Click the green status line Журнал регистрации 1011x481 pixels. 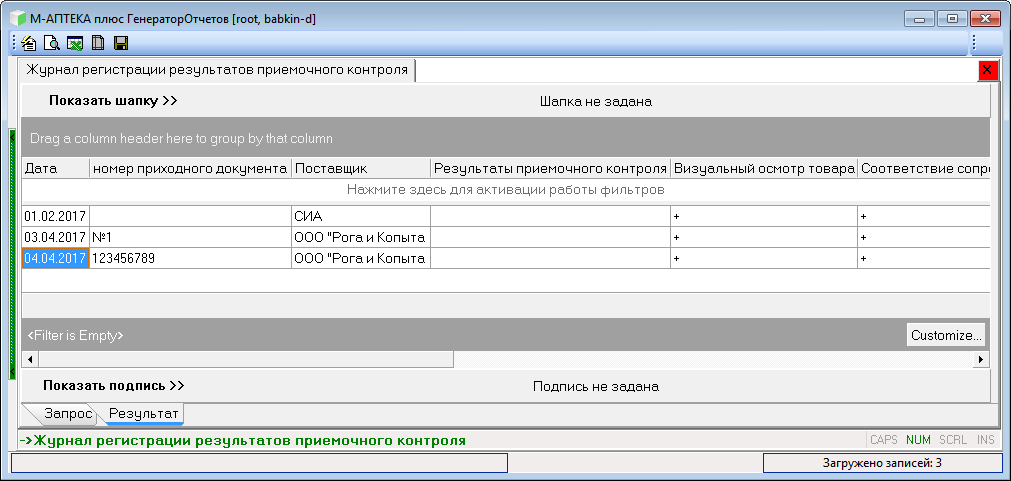point(242,441)
